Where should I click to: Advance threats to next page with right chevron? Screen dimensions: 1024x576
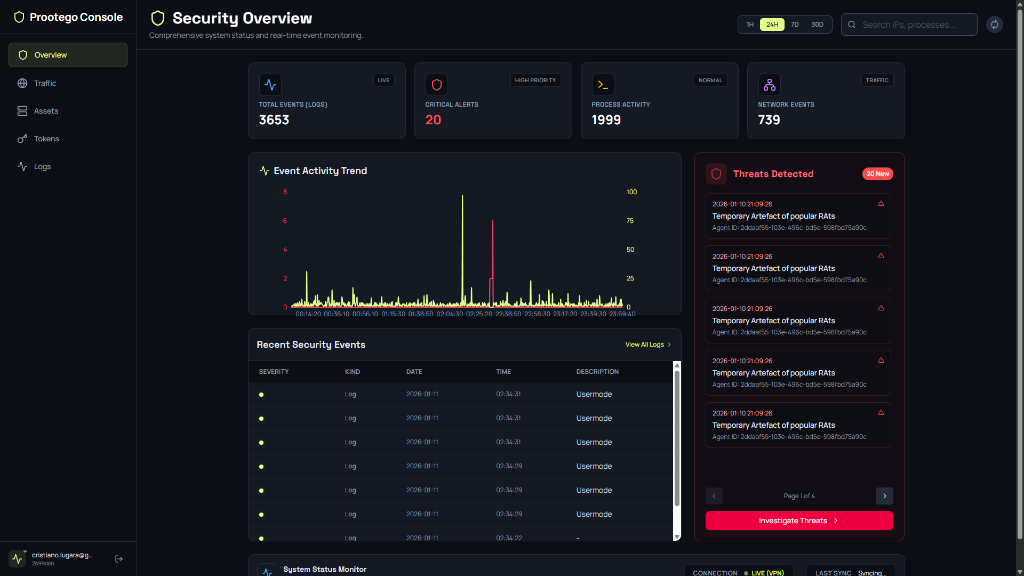pos(884,496)
